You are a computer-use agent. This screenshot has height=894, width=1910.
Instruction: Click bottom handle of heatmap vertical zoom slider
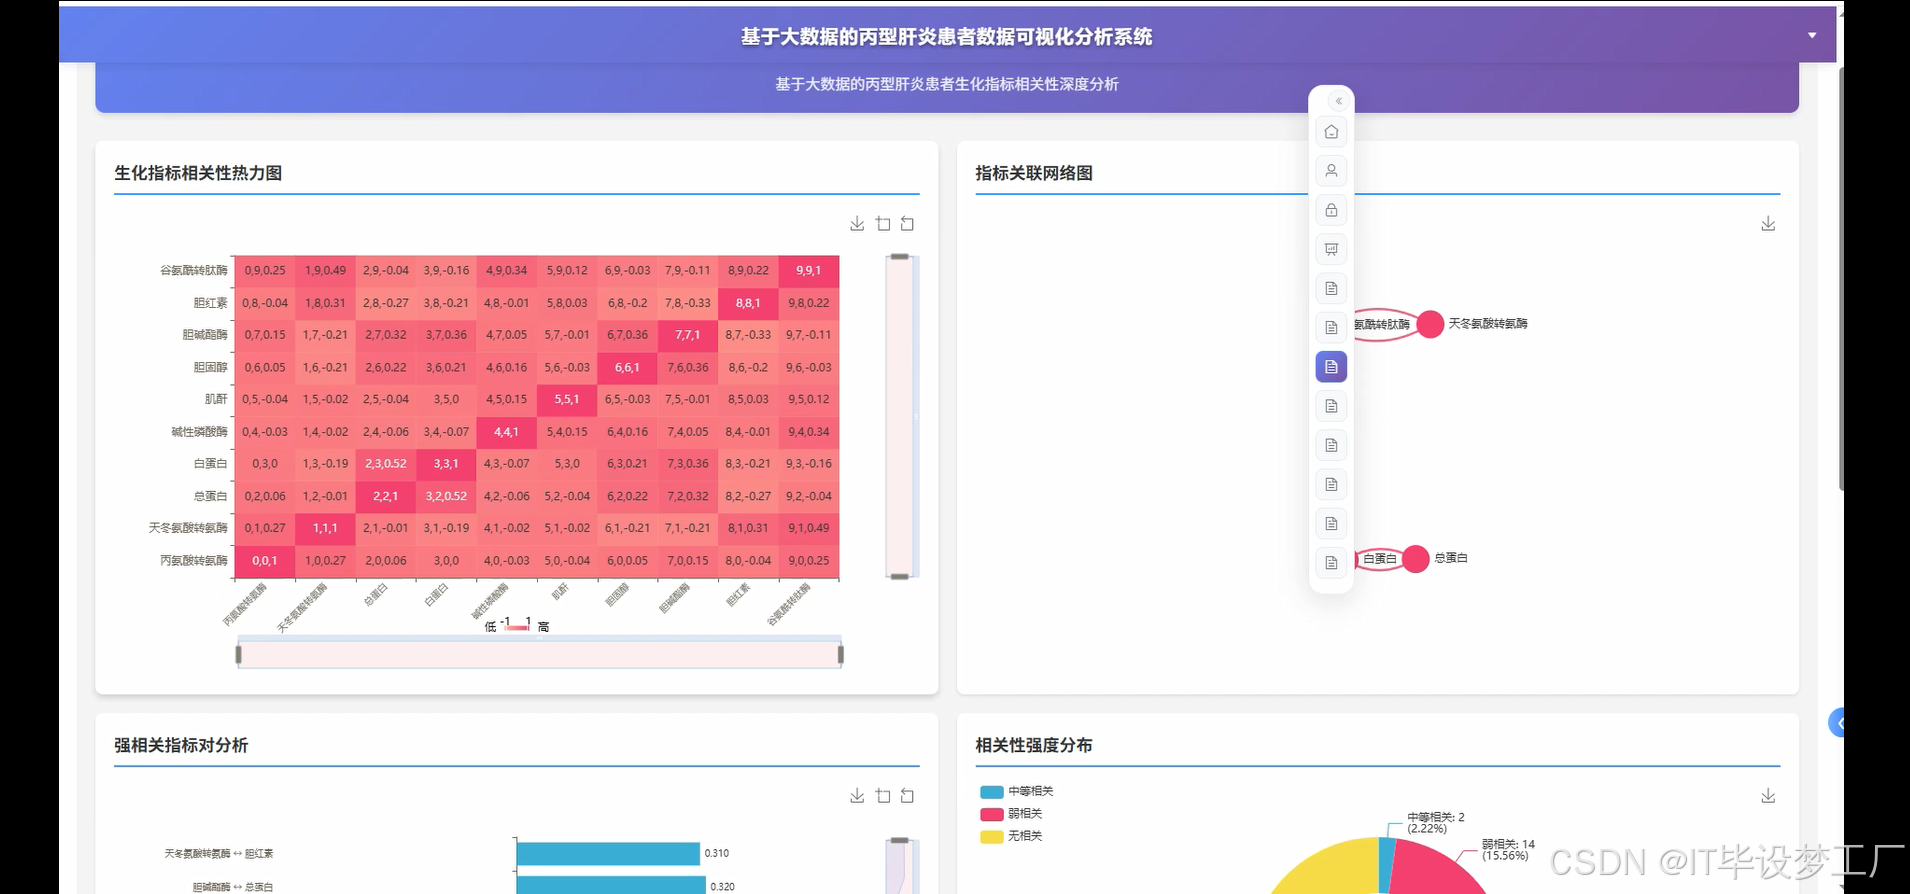pos(900,576)
